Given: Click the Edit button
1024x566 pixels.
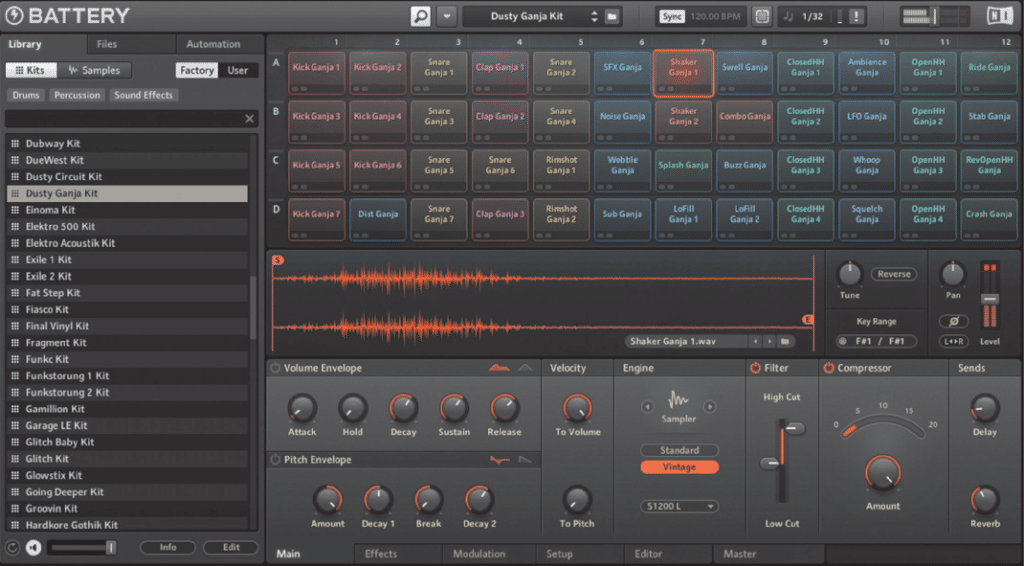Looking at the screenshot, I should [231, 547].
